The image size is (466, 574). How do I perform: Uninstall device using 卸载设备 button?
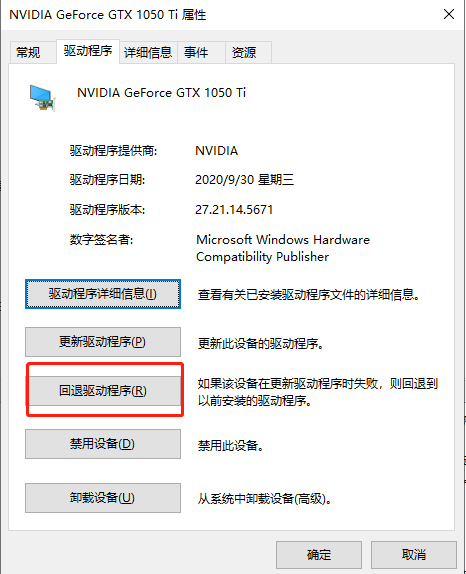(x=103, y=498)
